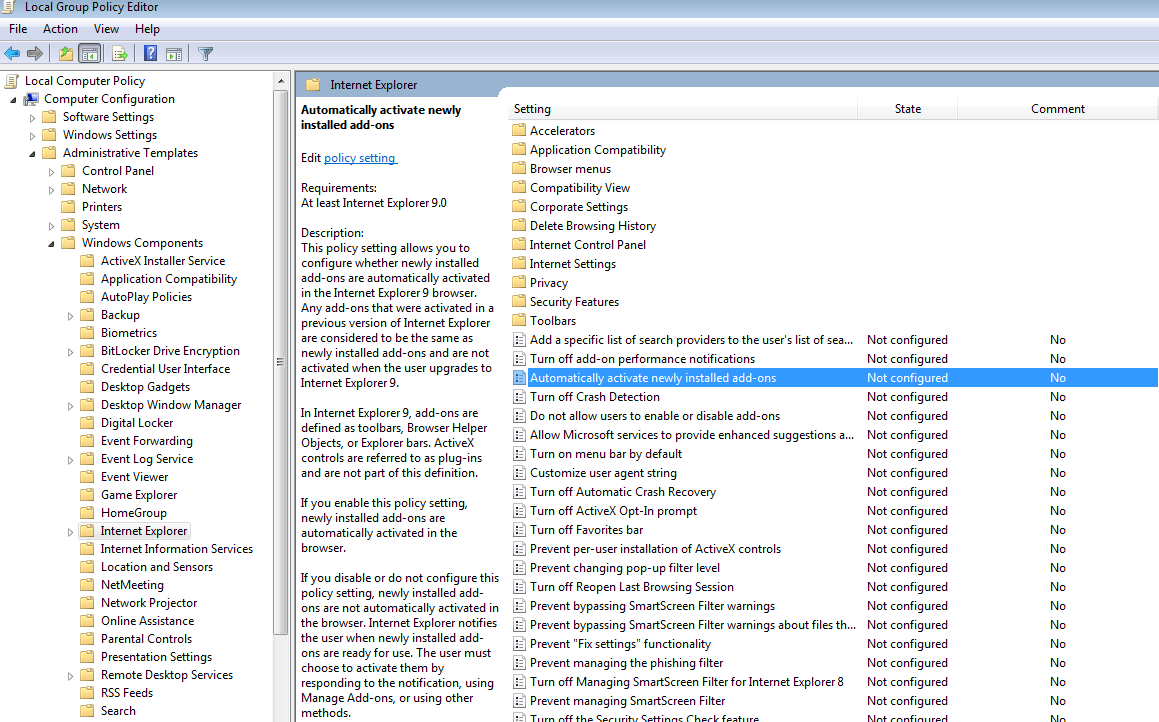1159x722 pixels.
Task: Expand the Software Settings node
Action: point(32,118)
